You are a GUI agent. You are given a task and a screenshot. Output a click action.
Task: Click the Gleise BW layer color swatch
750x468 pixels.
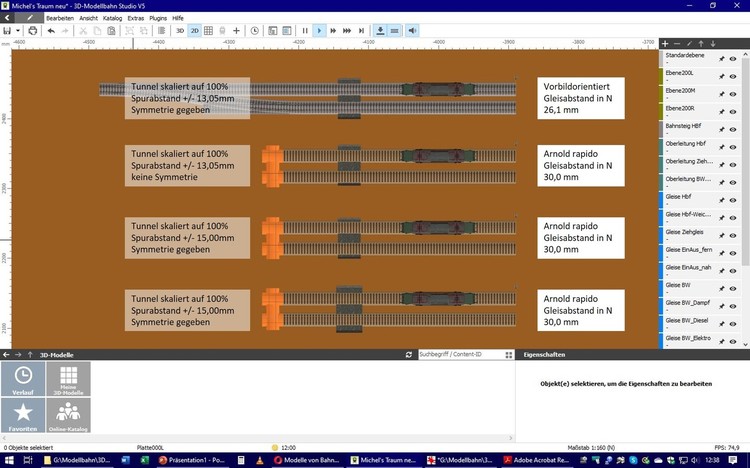(x=662, y=288)
